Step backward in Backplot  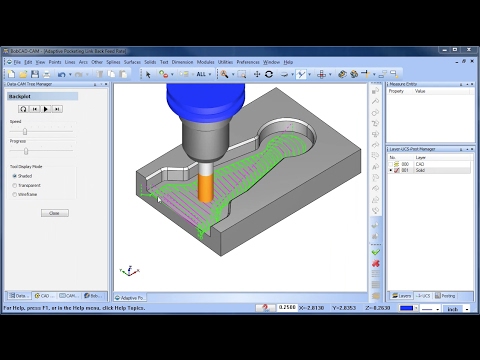pos(35,109)
